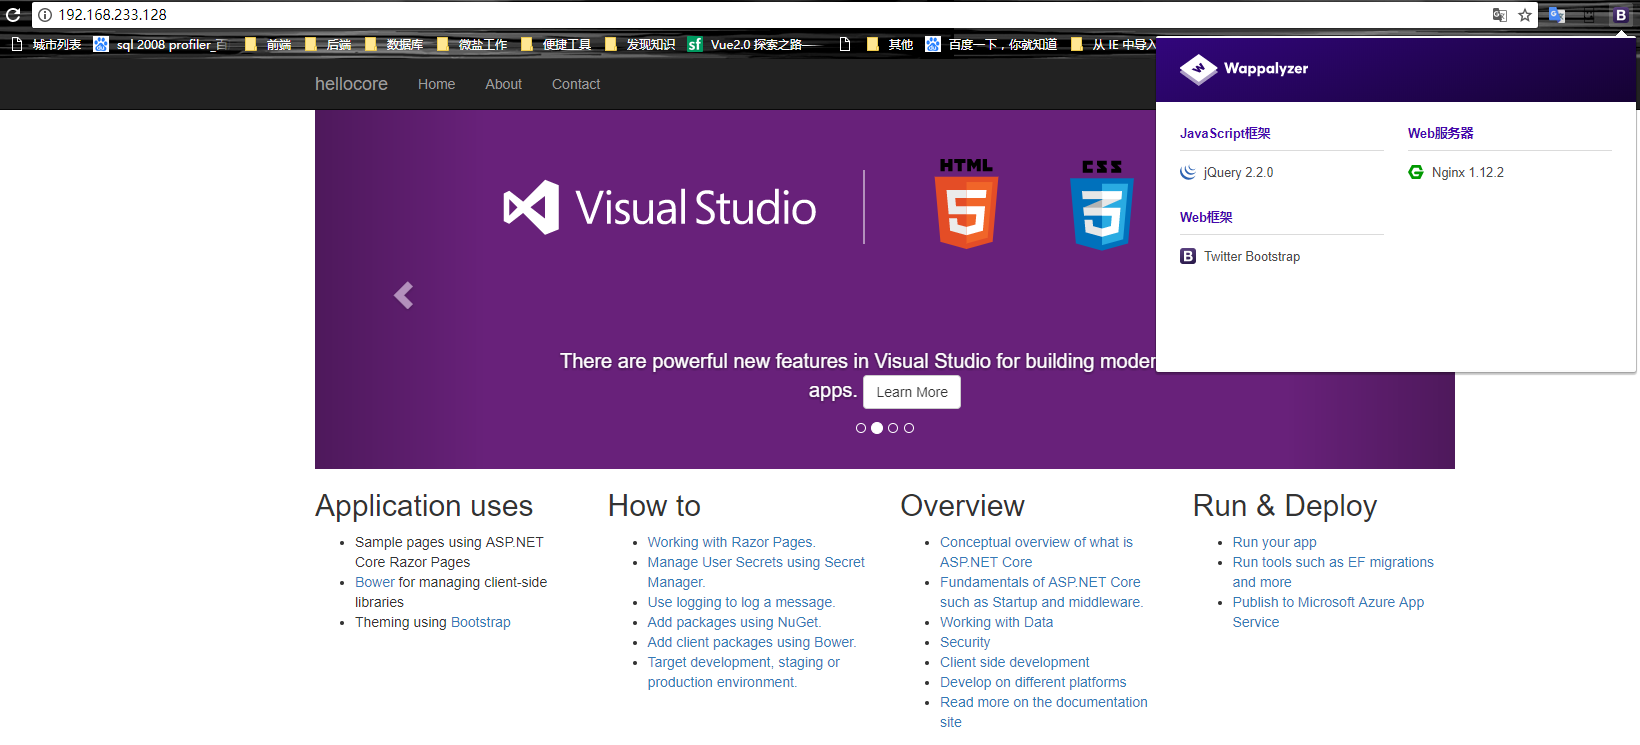Open Use logging to log a message
Image resolution: width=1640 pixels, height=745 pixels.
click(741, 602)
